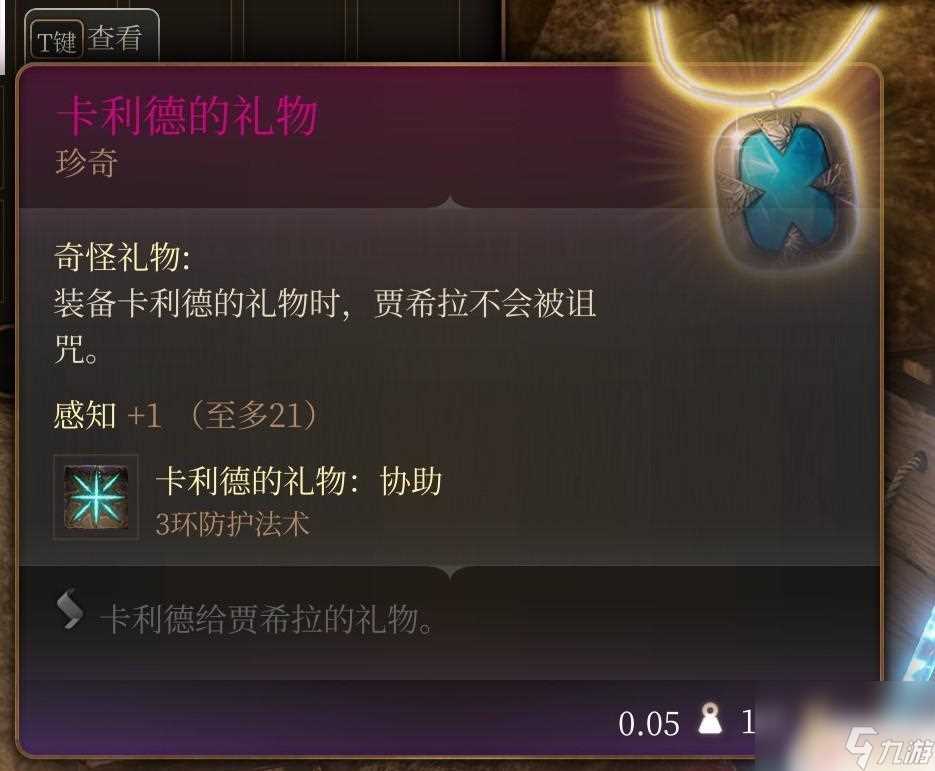Click the blue gem amulet image
This screenshot has height=771, width=935.
[780, 187]
